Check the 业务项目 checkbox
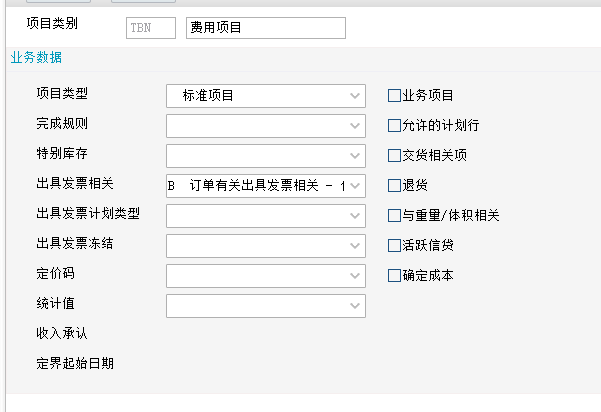 [x=394, y=95]
